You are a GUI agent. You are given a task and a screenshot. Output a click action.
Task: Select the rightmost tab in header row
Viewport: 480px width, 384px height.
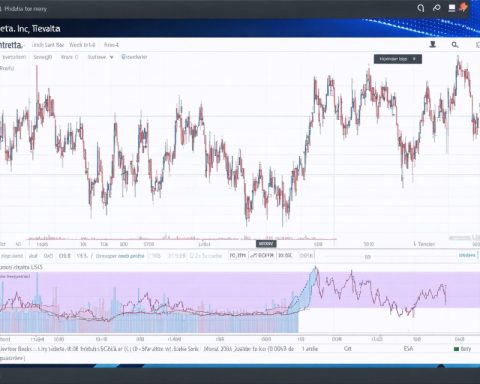(x=111, y=45)
